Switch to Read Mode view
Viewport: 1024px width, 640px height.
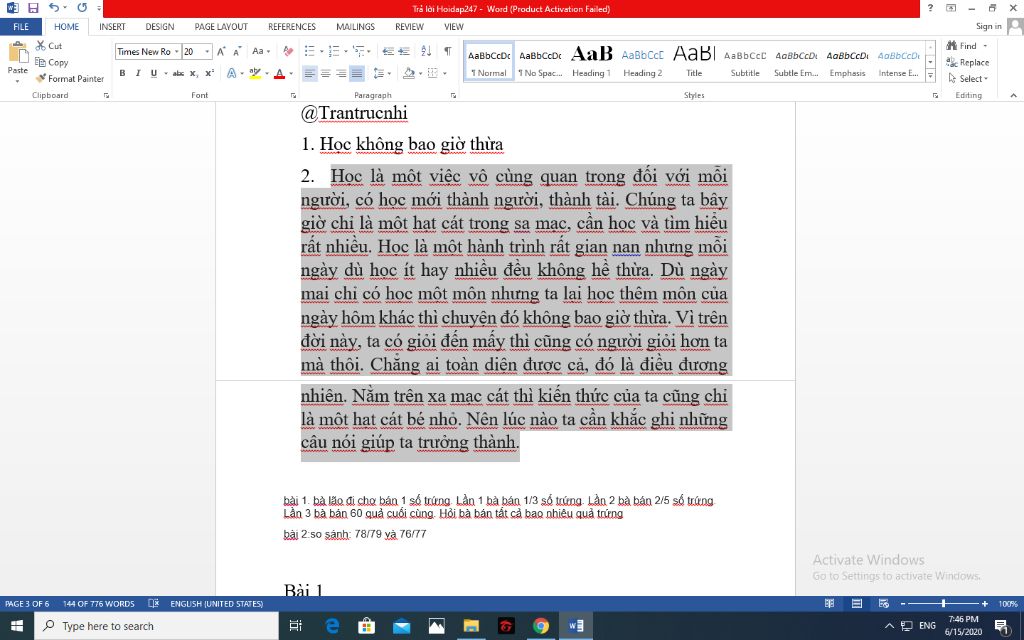click(829, 603)
